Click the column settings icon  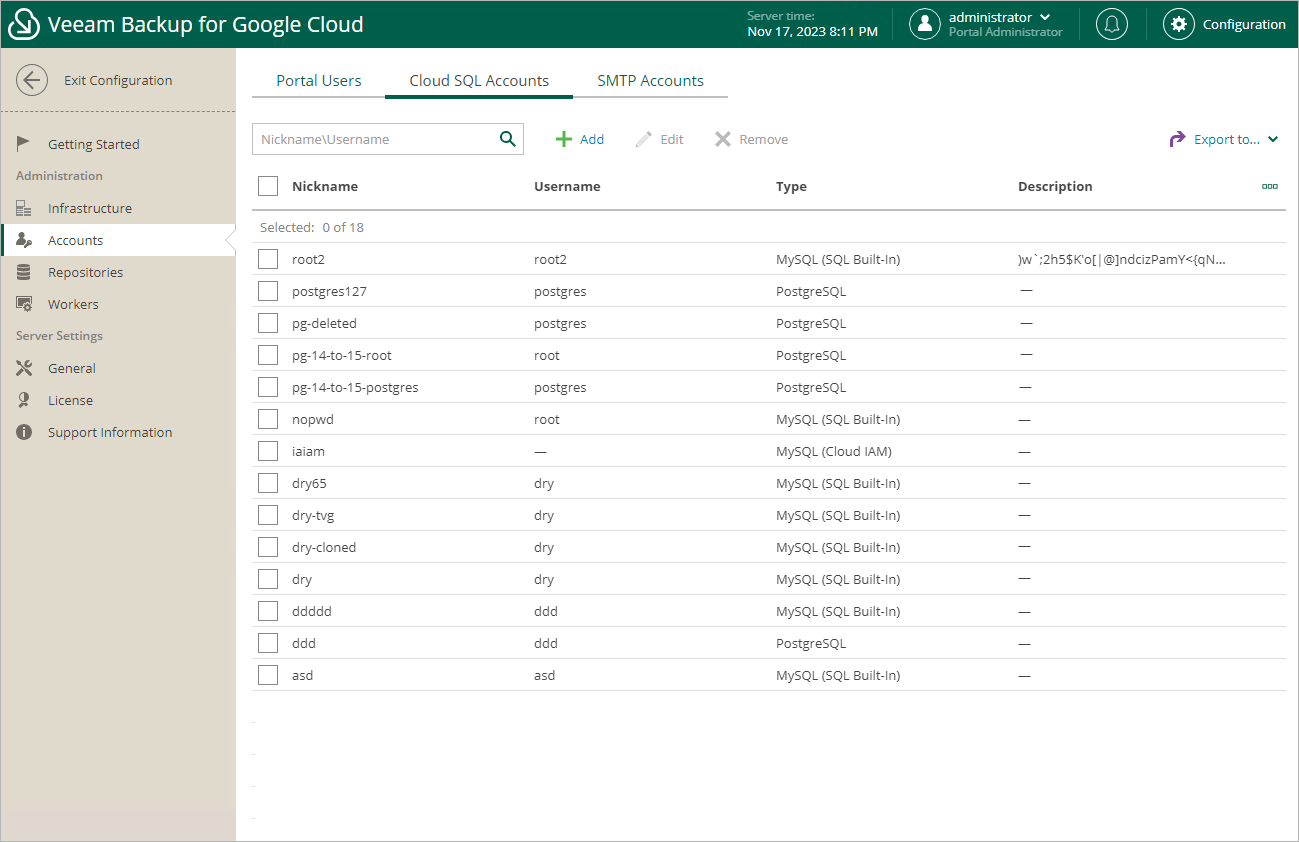tap(1269, 186)
